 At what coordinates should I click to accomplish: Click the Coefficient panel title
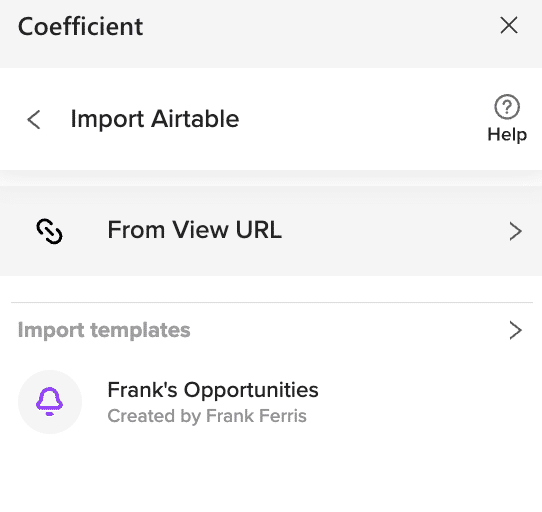tap(81, 26)
